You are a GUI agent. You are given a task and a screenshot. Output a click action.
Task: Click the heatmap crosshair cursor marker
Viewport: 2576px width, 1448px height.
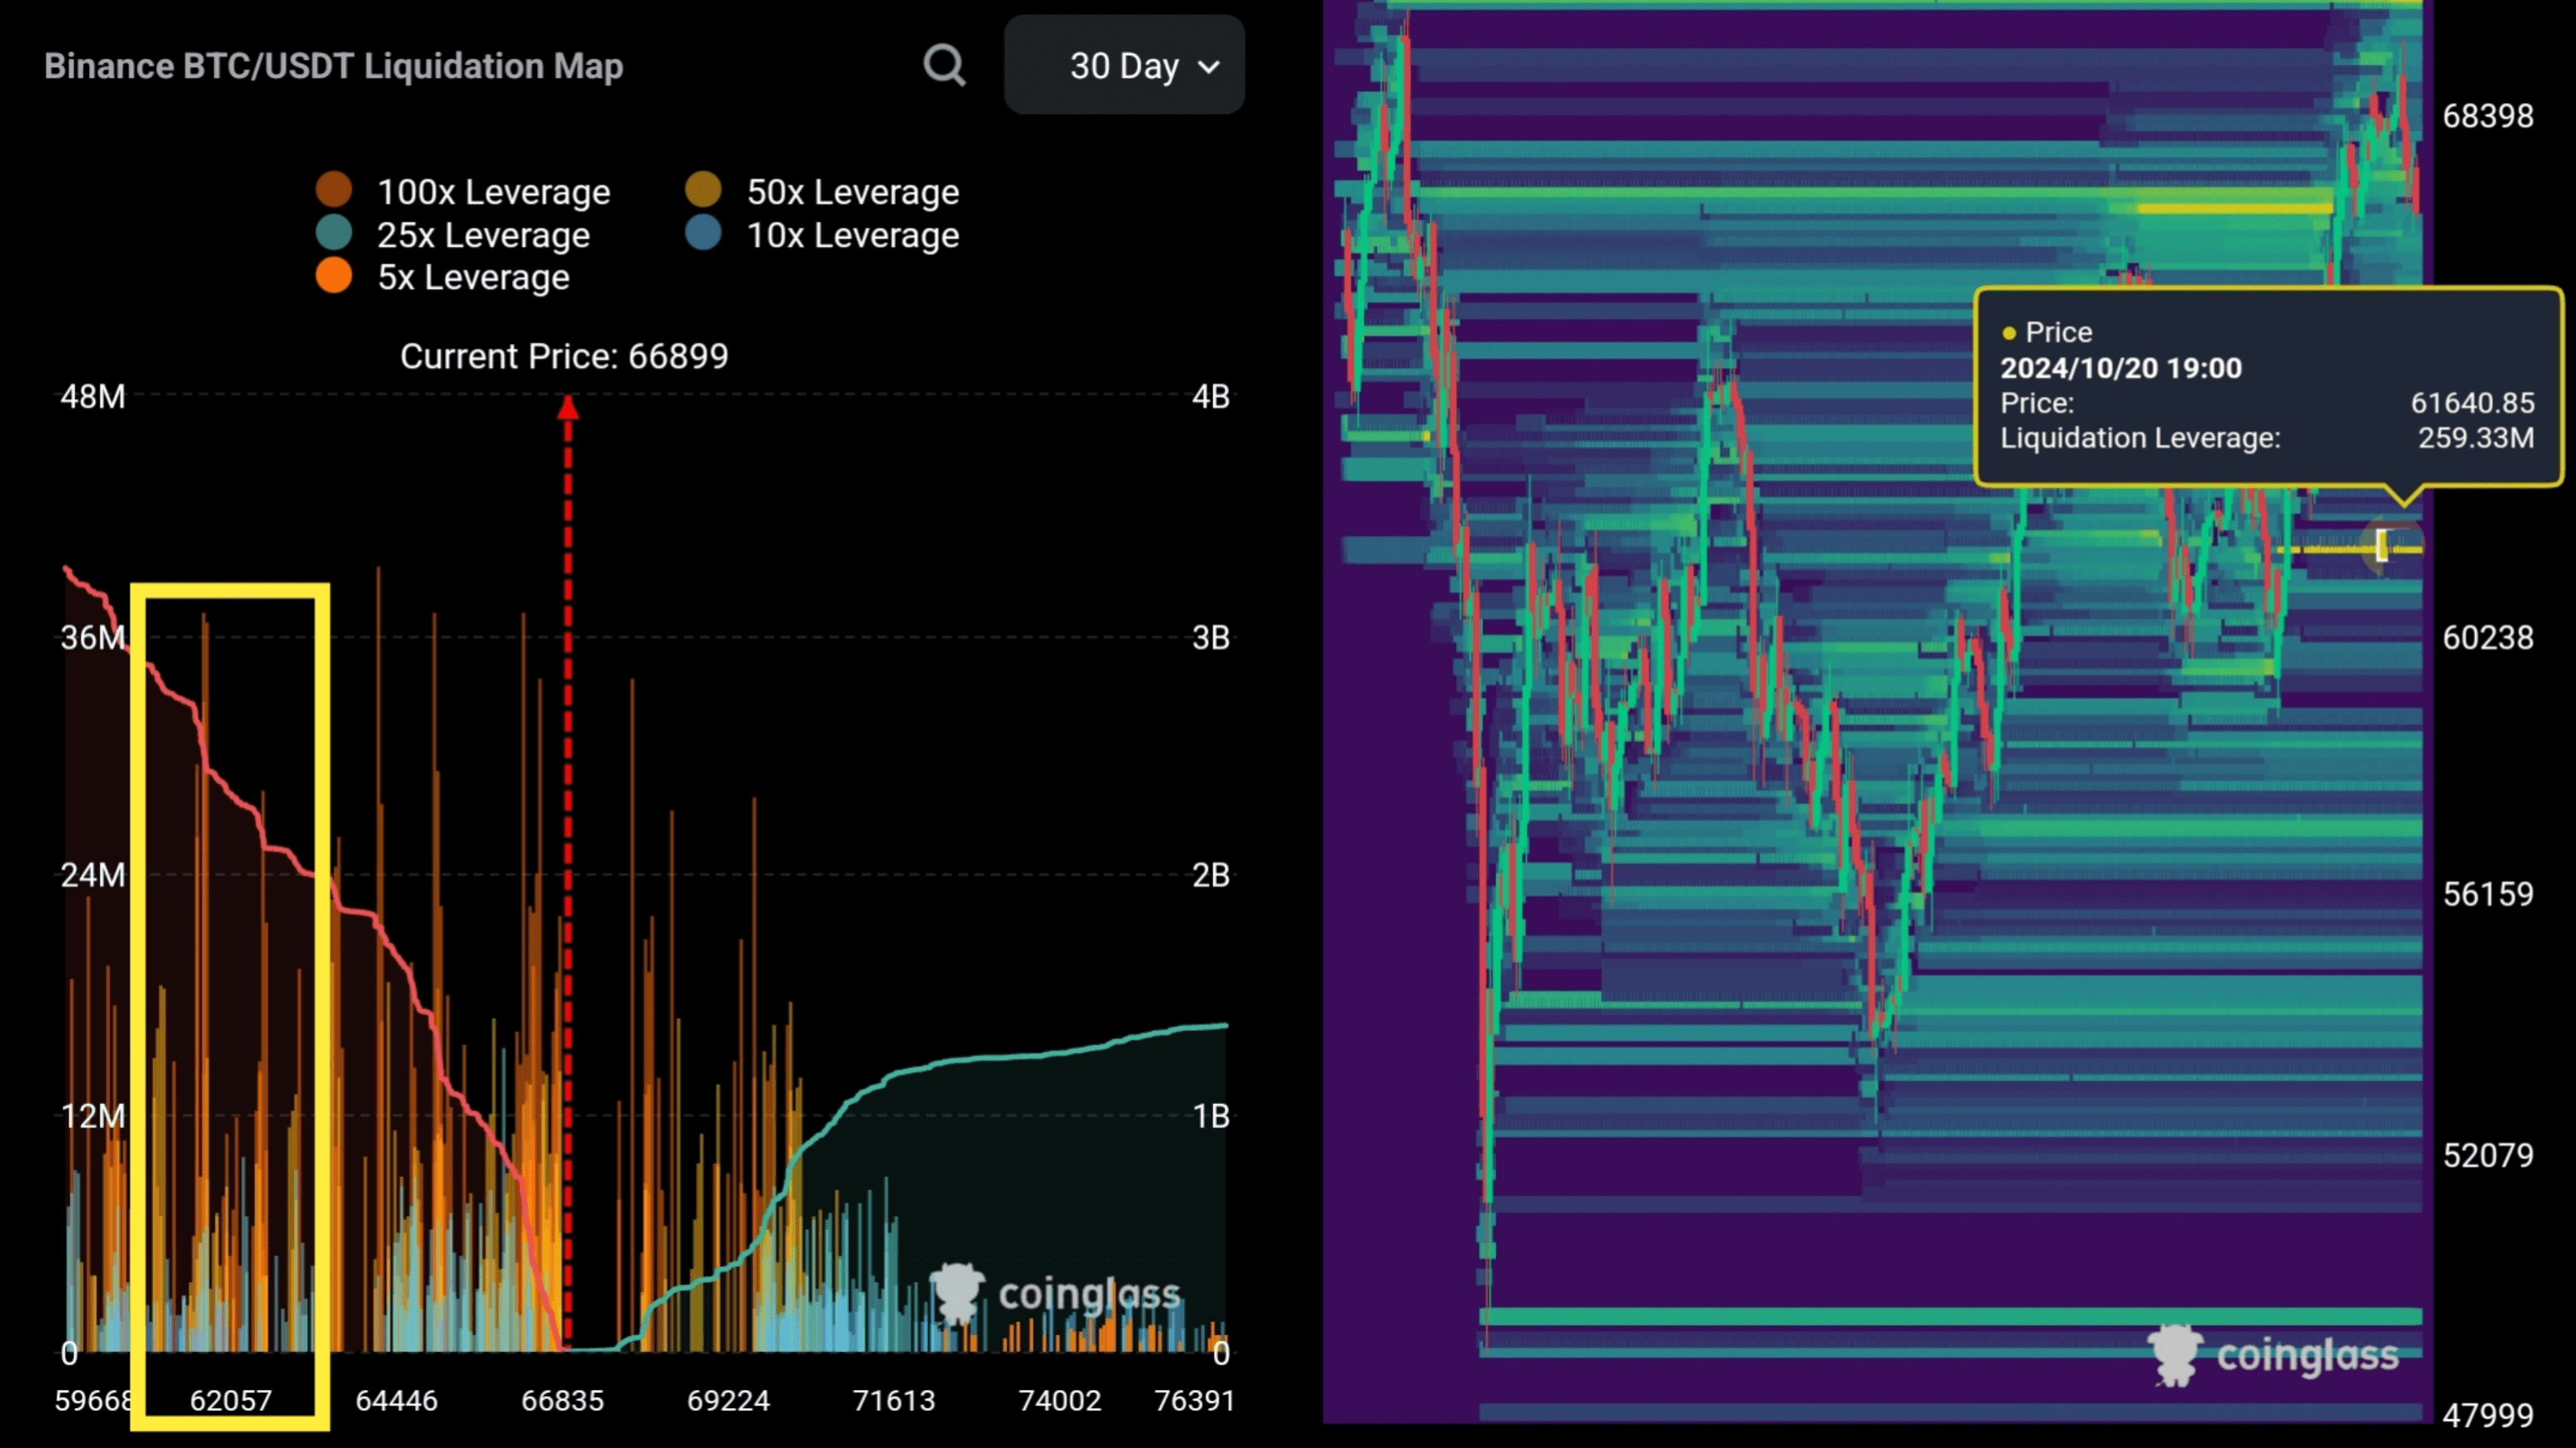pyautogui.click(x=2383, y=546)
